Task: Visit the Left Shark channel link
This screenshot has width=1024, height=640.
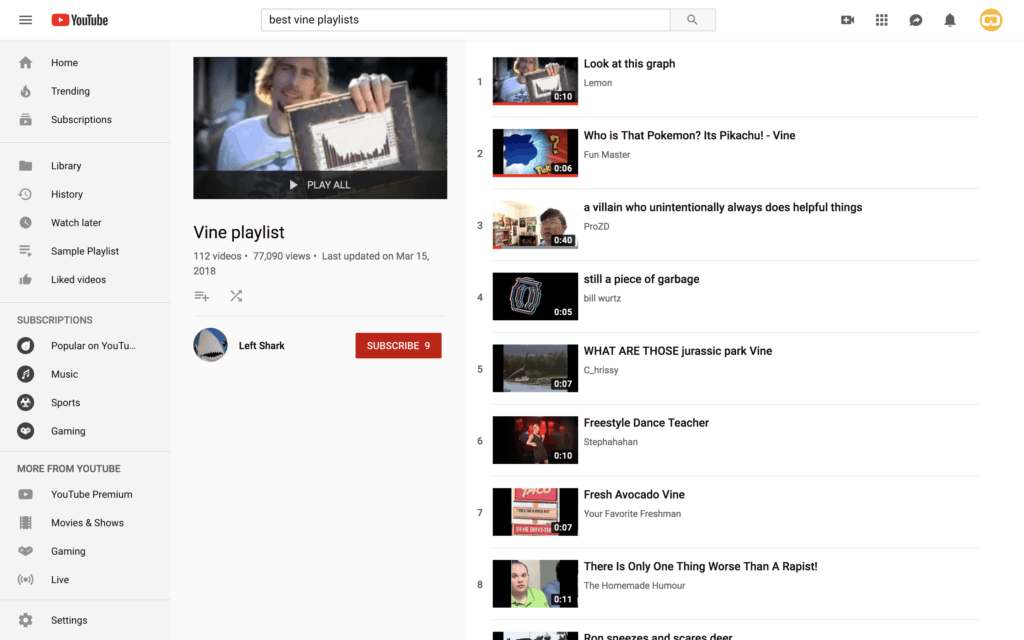Action: tap(261, 345)
